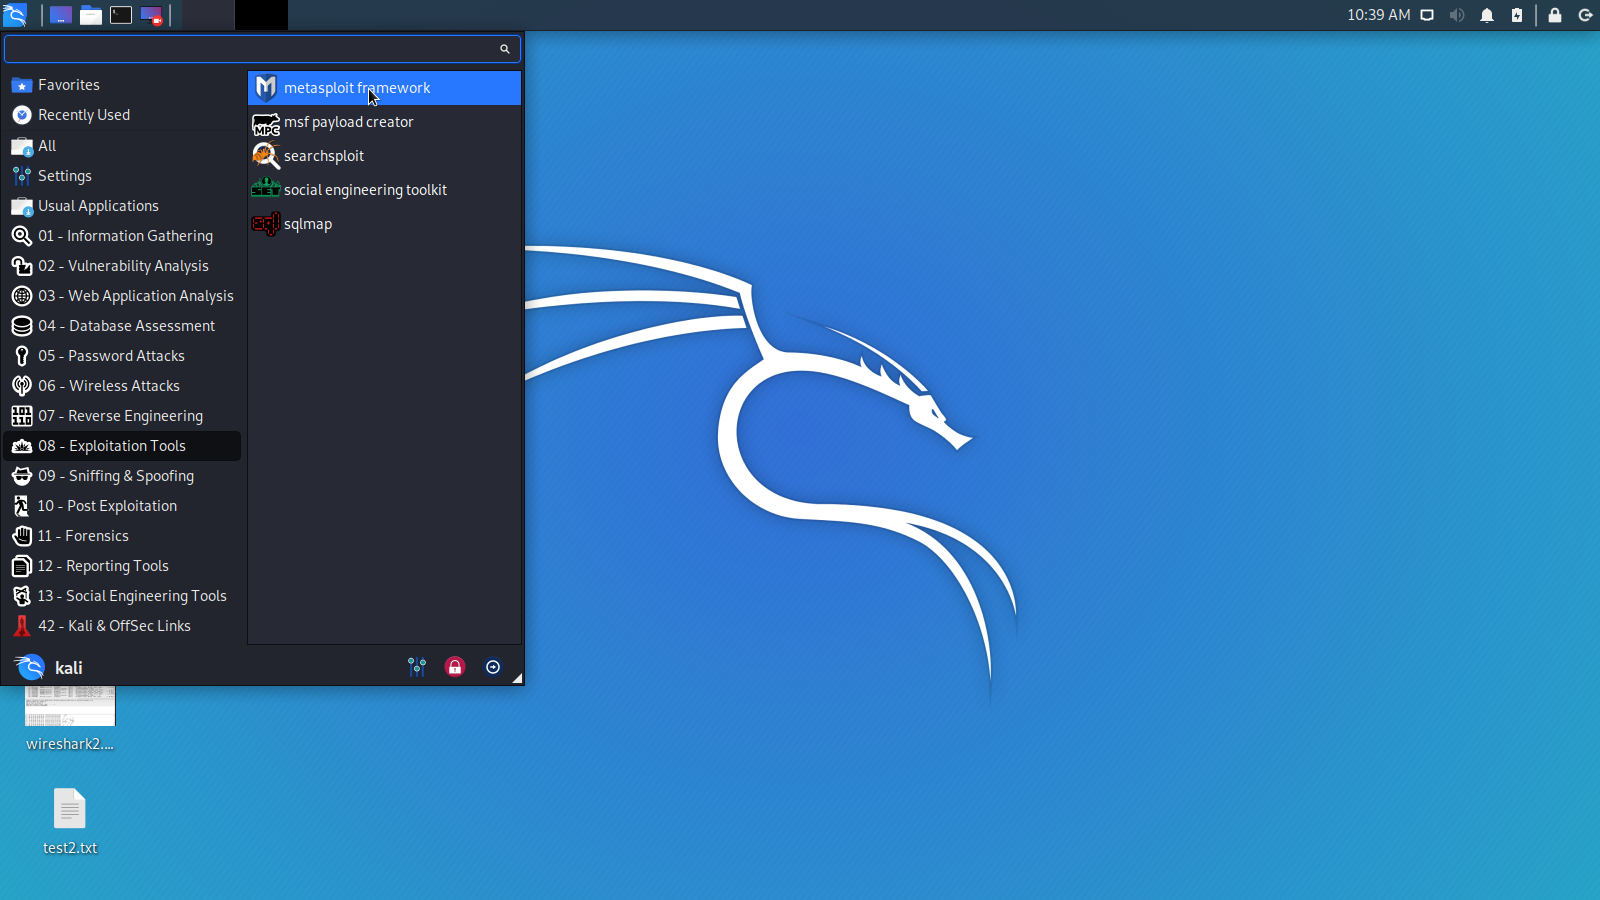Select 11 - Forensics category
Image resolution: width=1600 pixels, height=900 pixels.
coord(122,536)
